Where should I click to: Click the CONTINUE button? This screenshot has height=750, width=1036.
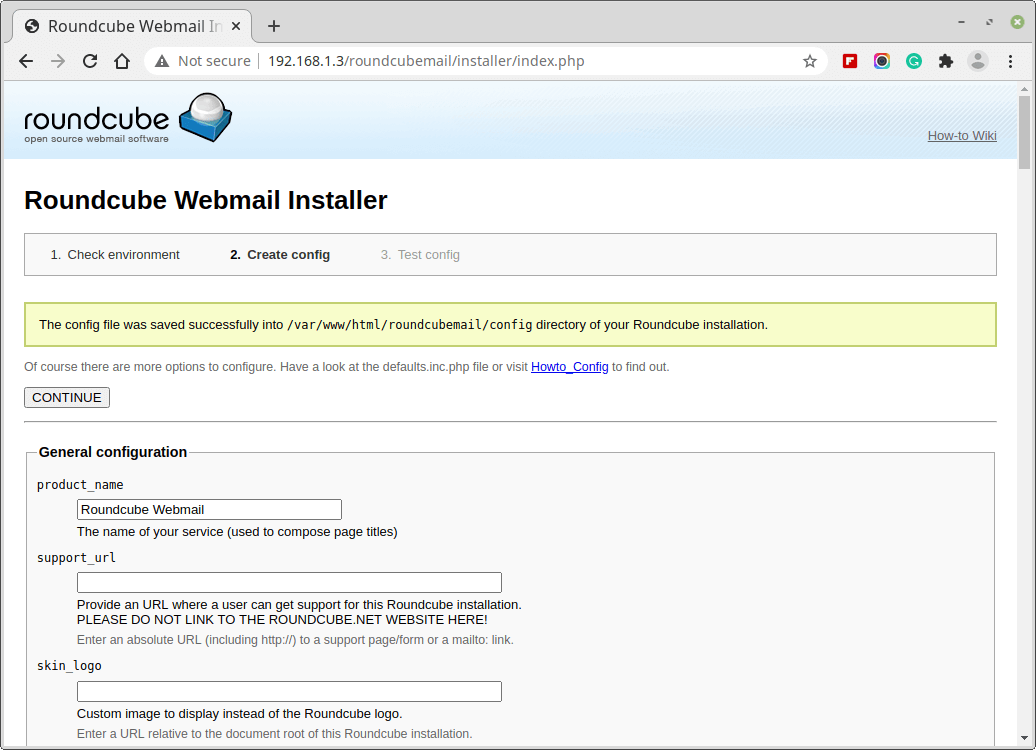(67, 398)
